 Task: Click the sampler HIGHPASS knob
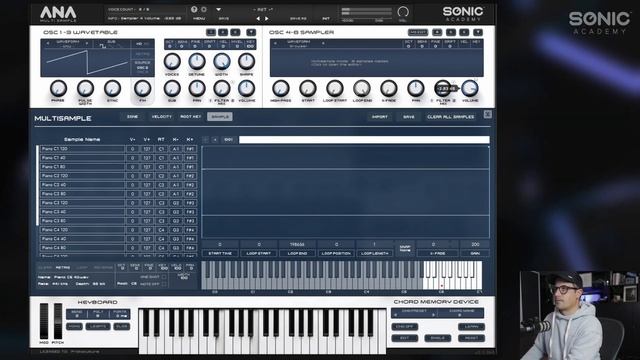point(280,89)
